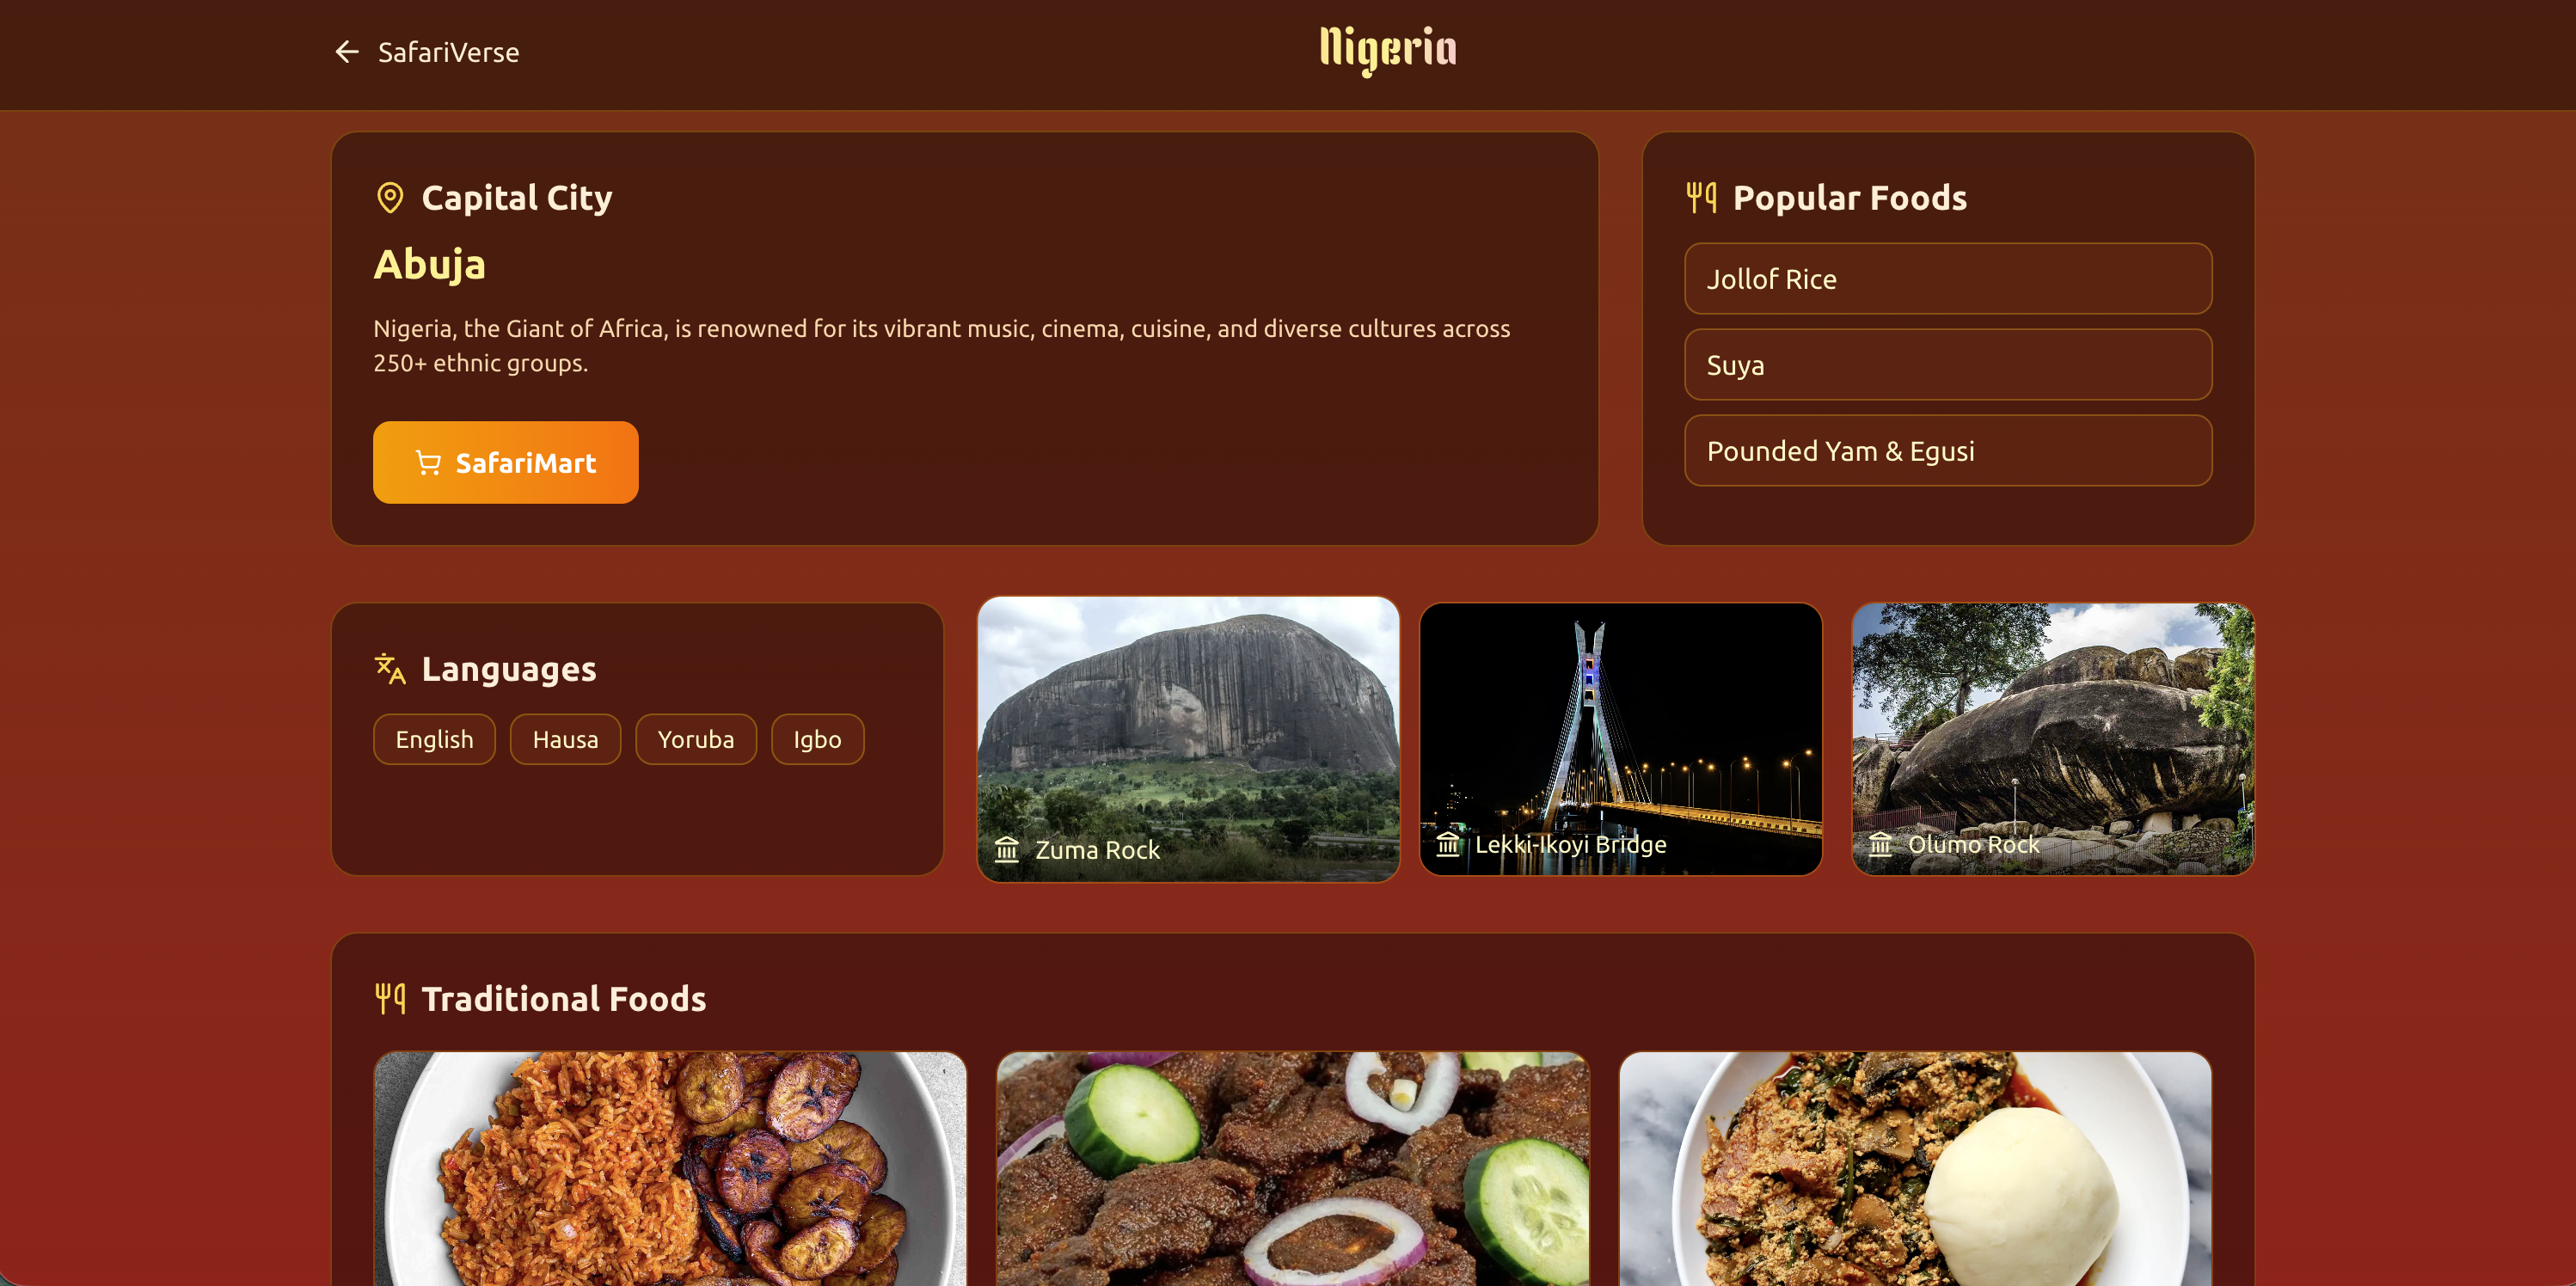This screenshot has width=2576, height=1286.
Task: Pick the Hausa language chip
Action: pyautogui.click(x=566, y=740)
